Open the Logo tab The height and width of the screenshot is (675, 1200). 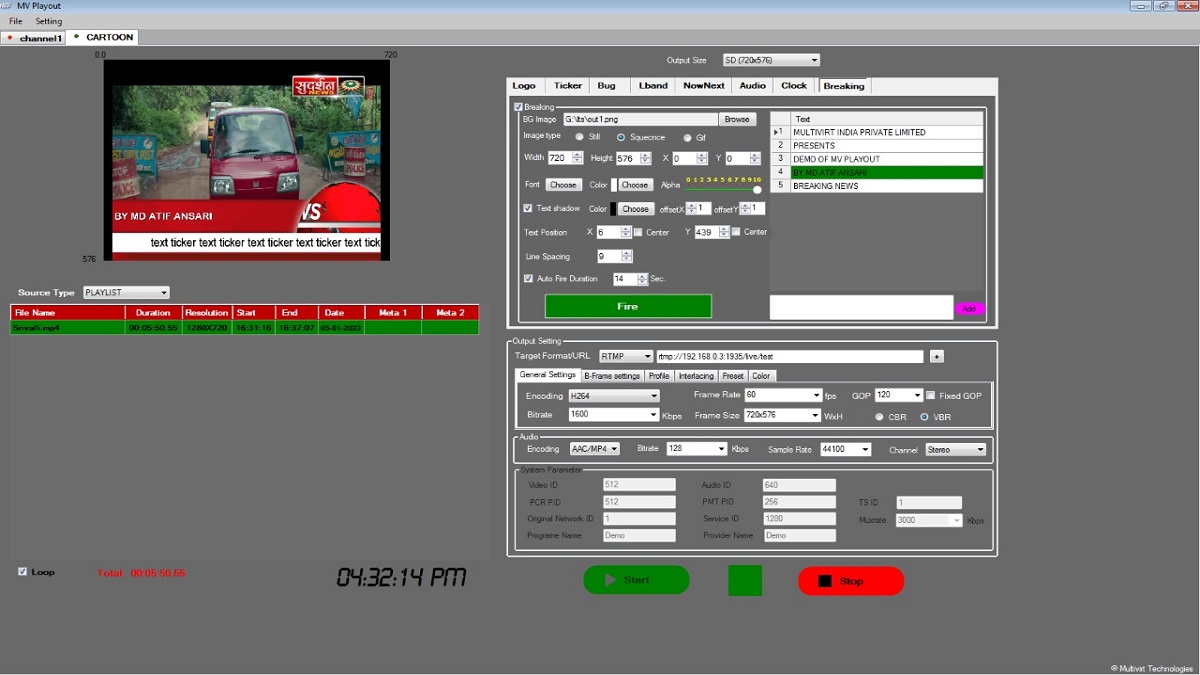tap(524, 86)
